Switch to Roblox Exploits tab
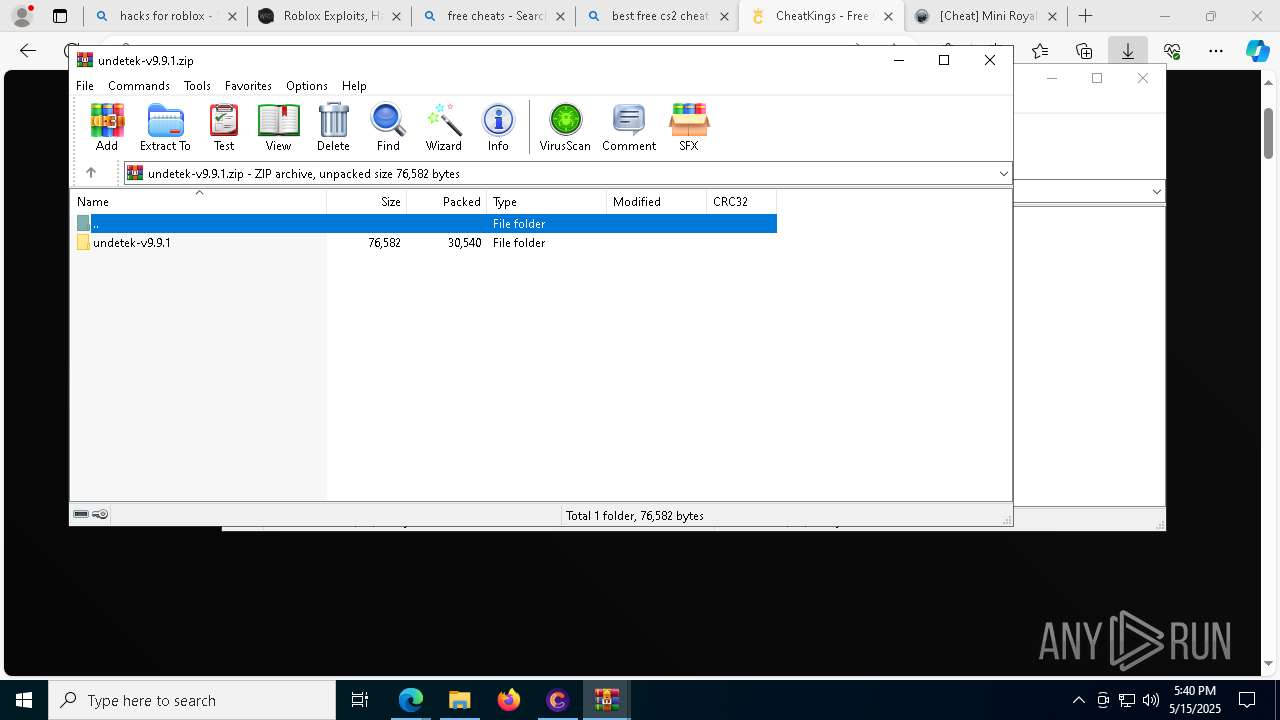 pos(329,16)
